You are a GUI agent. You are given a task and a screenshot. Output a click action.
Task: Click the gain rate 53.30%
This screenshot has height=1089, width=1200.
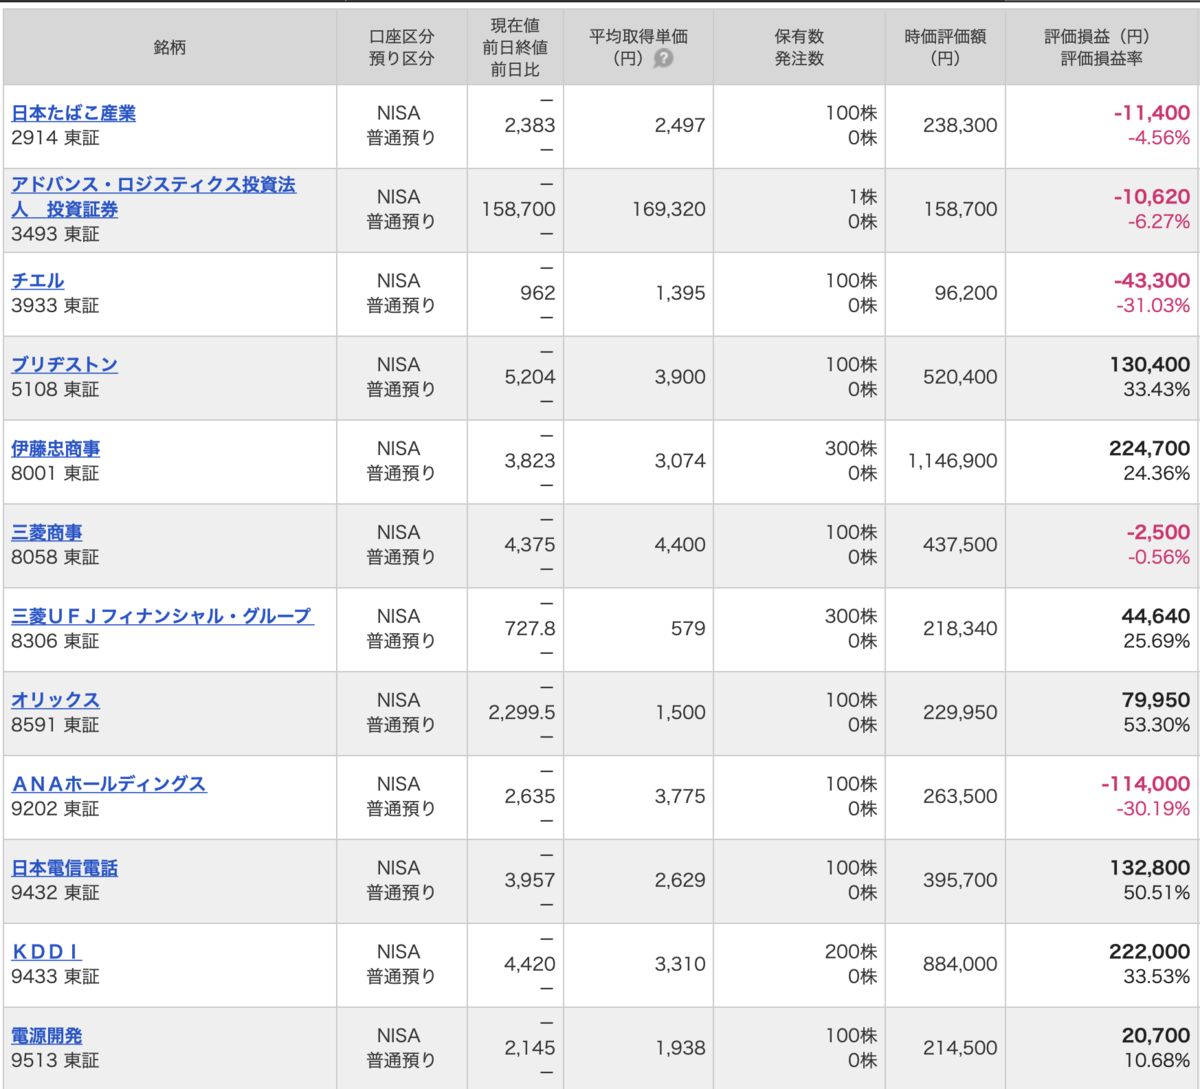pos(1157,725)
